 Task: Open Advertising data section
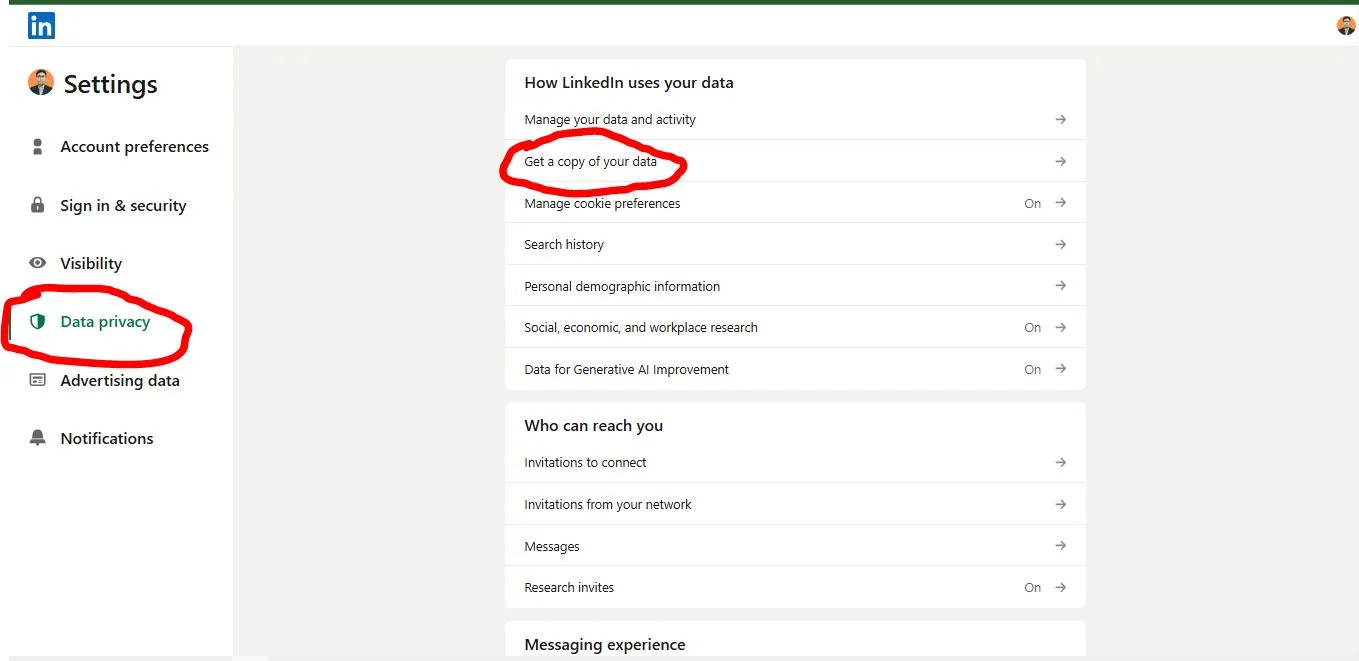click(x=120, y=380)
